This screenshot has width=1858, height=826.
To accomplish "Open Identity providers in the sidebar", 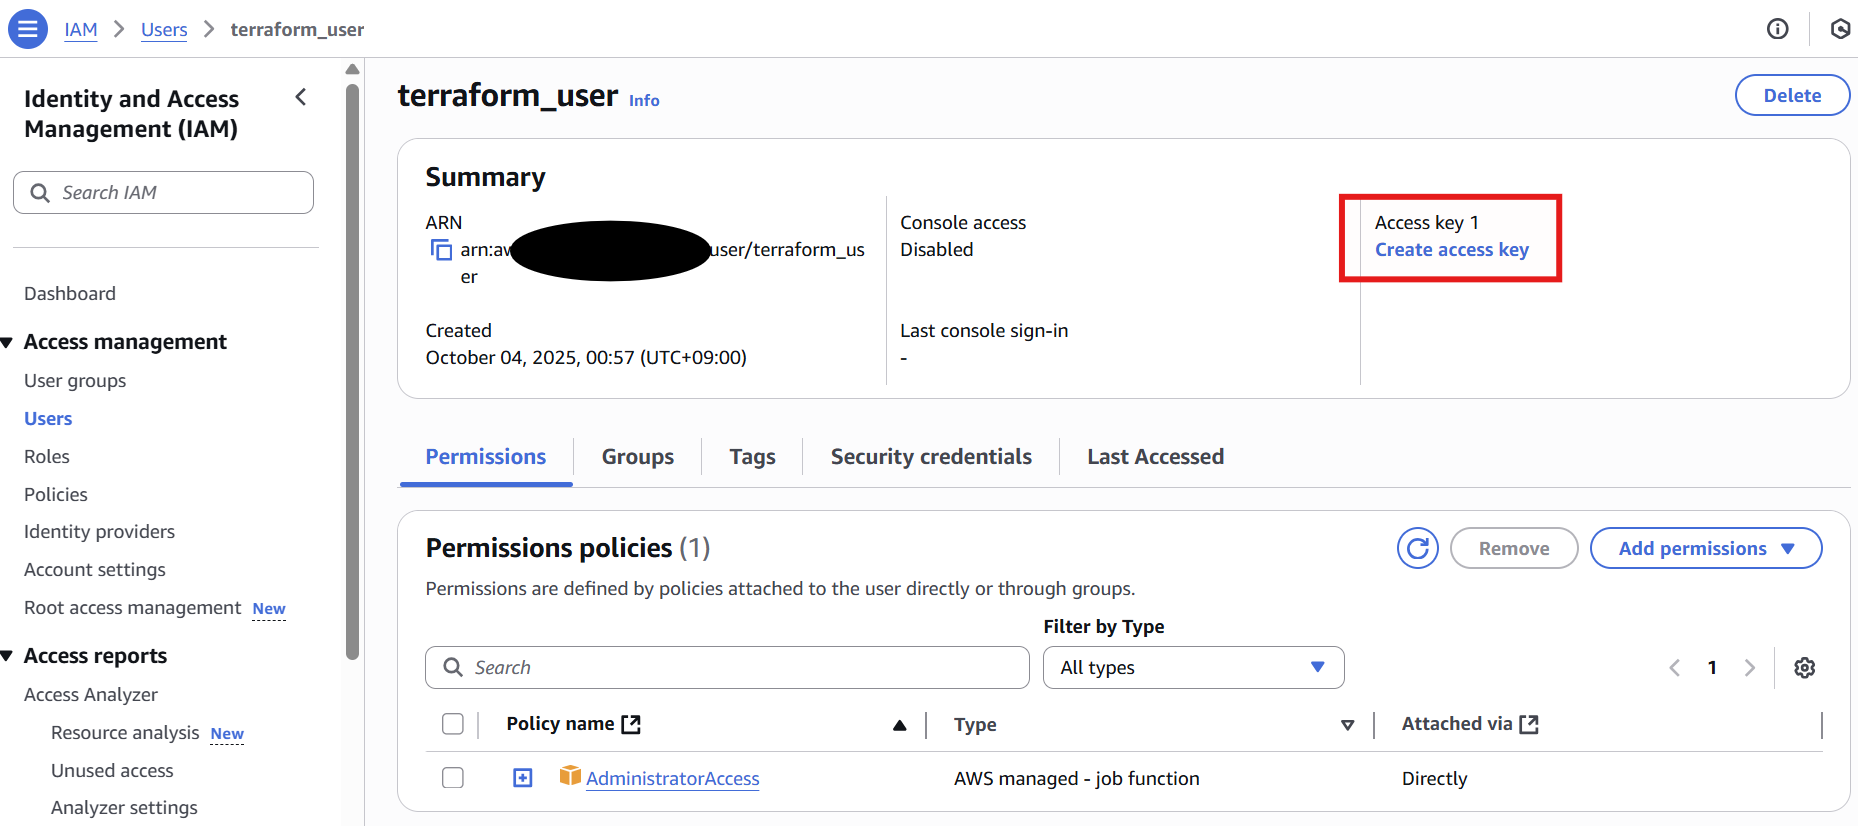I will pos(99,532).
